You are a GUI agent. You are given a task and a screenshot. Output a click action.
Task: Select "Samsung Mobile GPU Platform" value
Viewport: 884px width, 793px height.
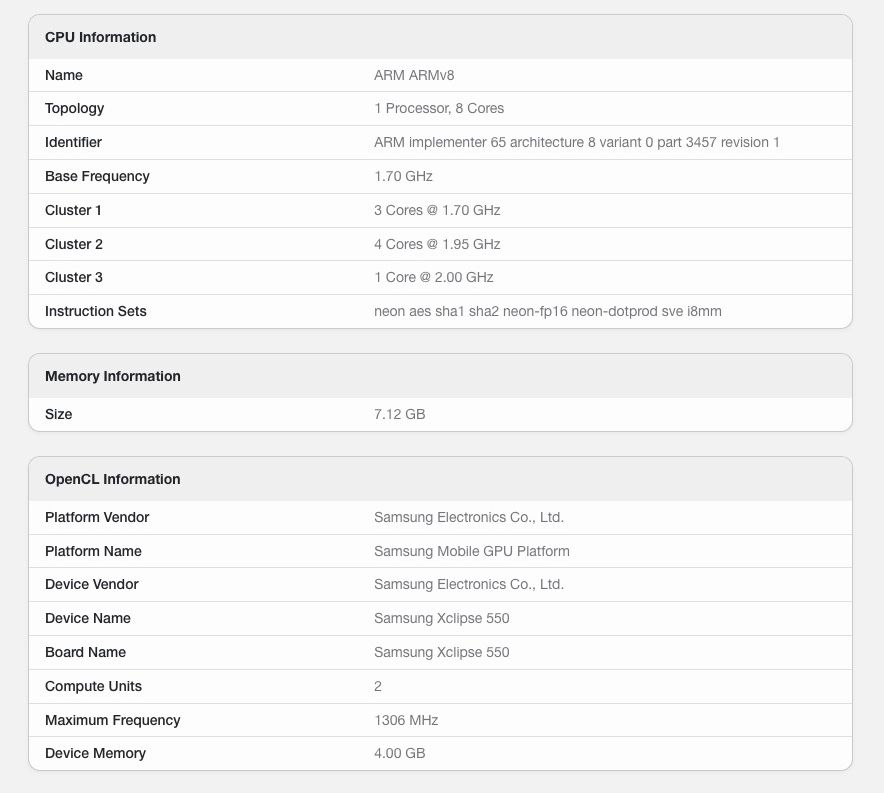(471, 551)
